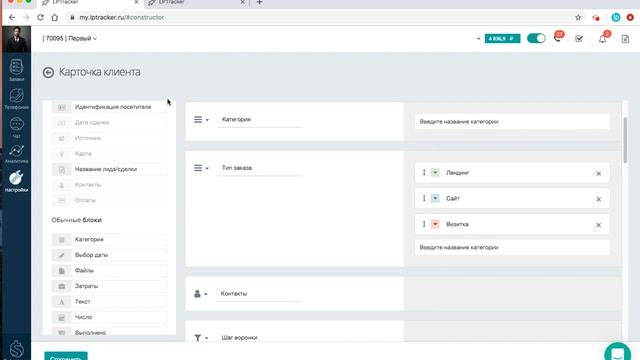Reload the browser page
This screenshot has height=360, width=640.
40,18
